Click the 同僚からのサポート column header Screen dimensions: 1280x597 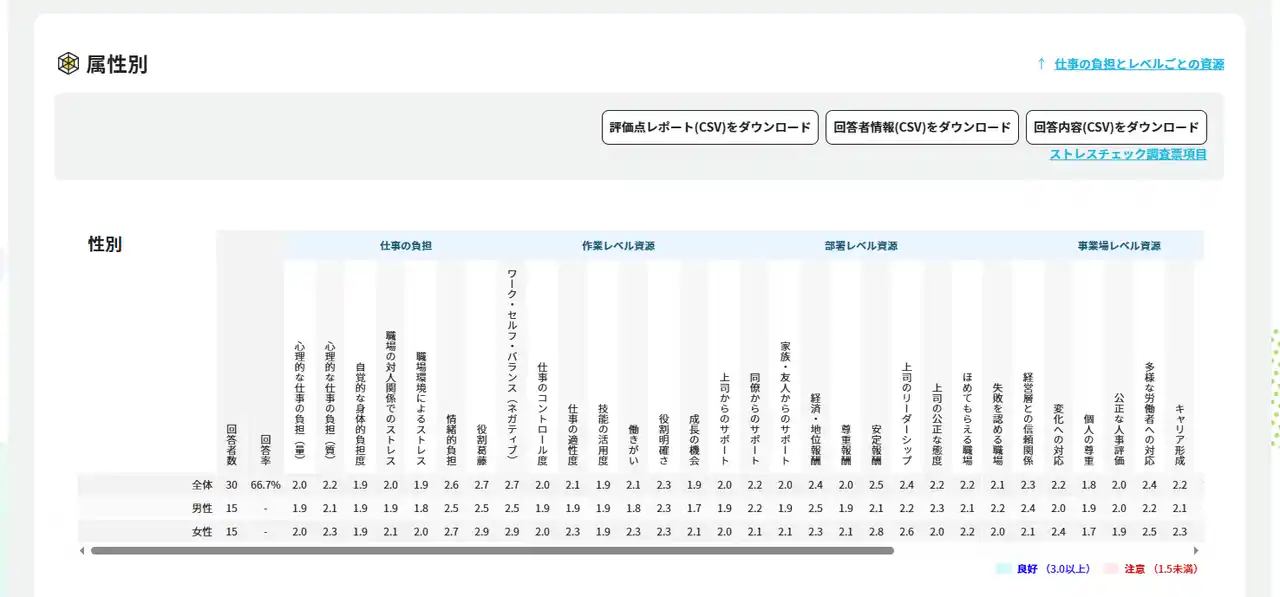(755, 419)
